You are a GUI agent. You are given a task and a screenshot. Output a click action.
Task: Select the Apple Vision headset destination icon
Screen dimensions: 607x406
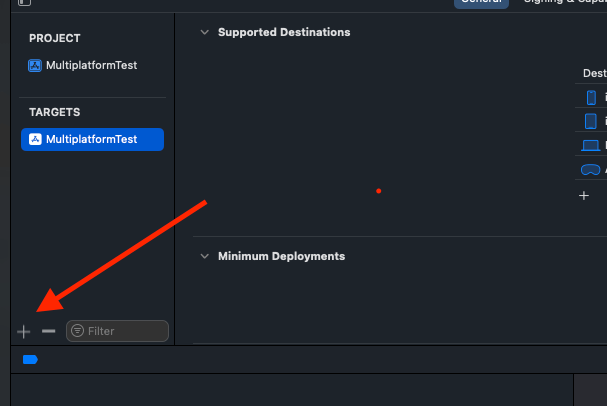591,170
